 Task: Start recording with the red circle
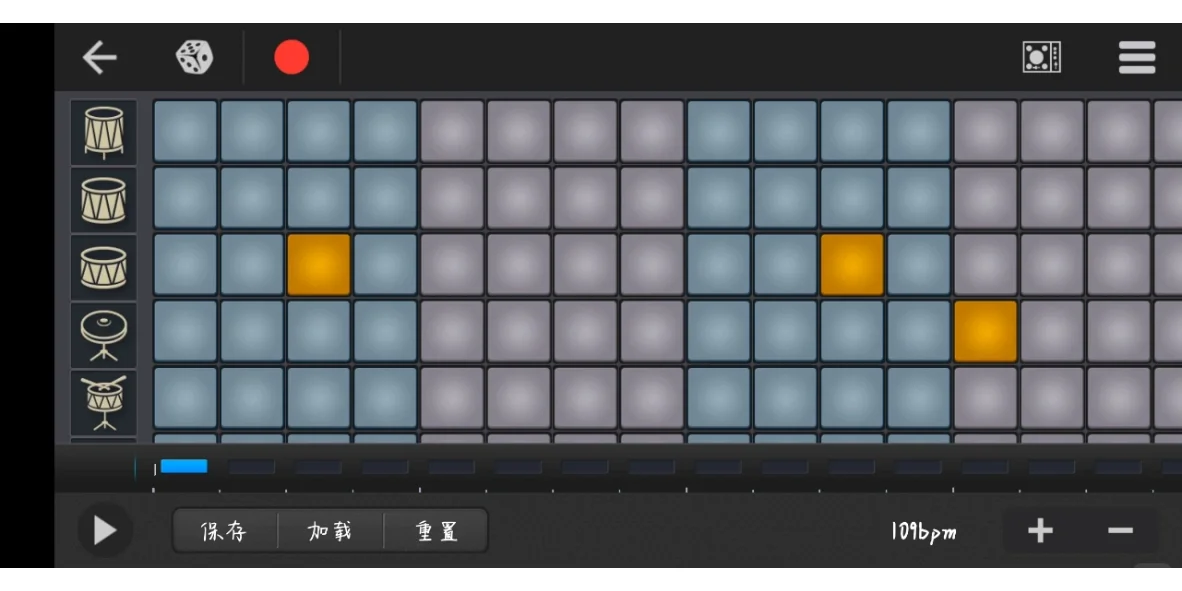292,57
